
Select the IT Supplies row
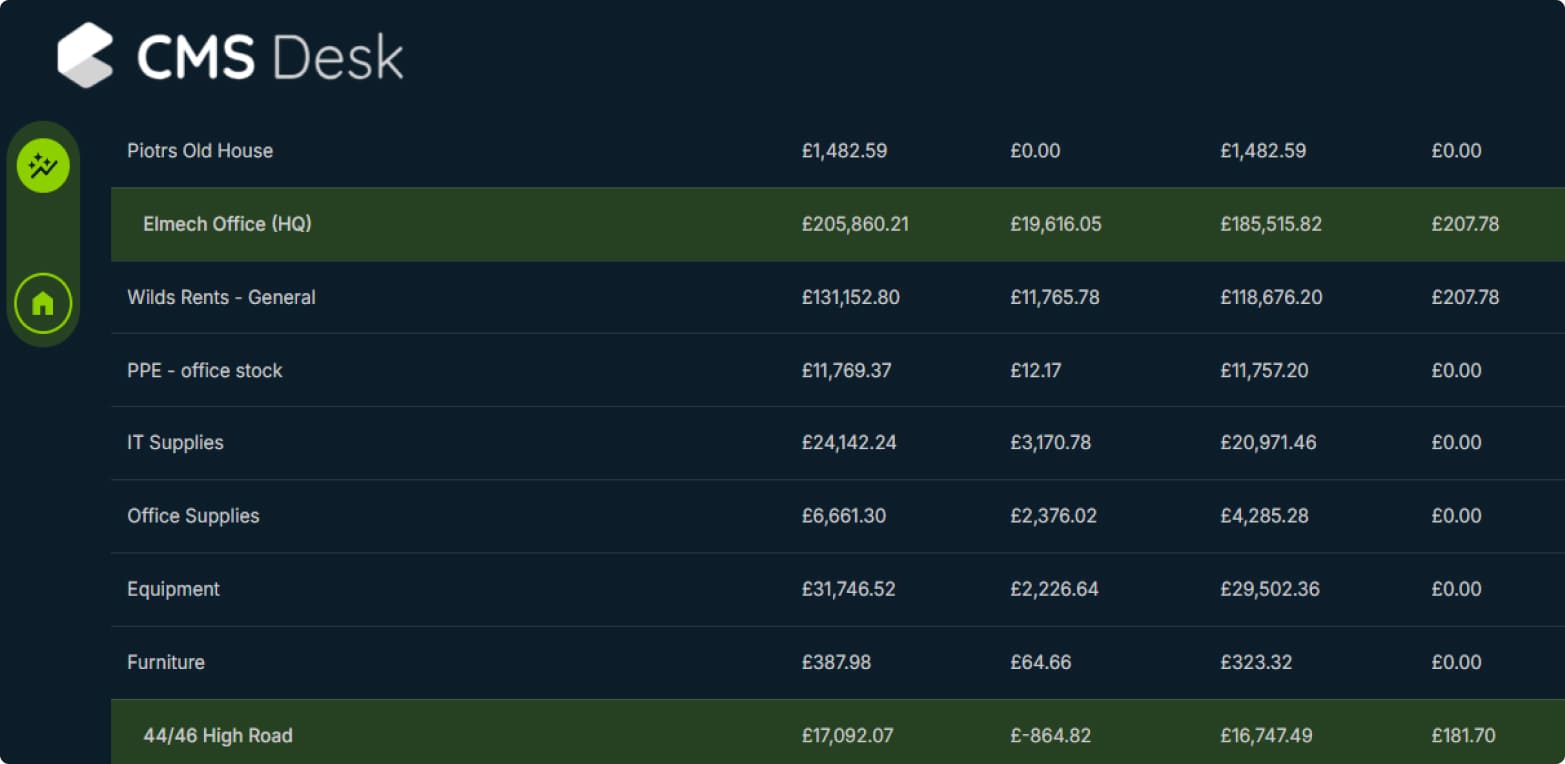click(x=175, y=442)
